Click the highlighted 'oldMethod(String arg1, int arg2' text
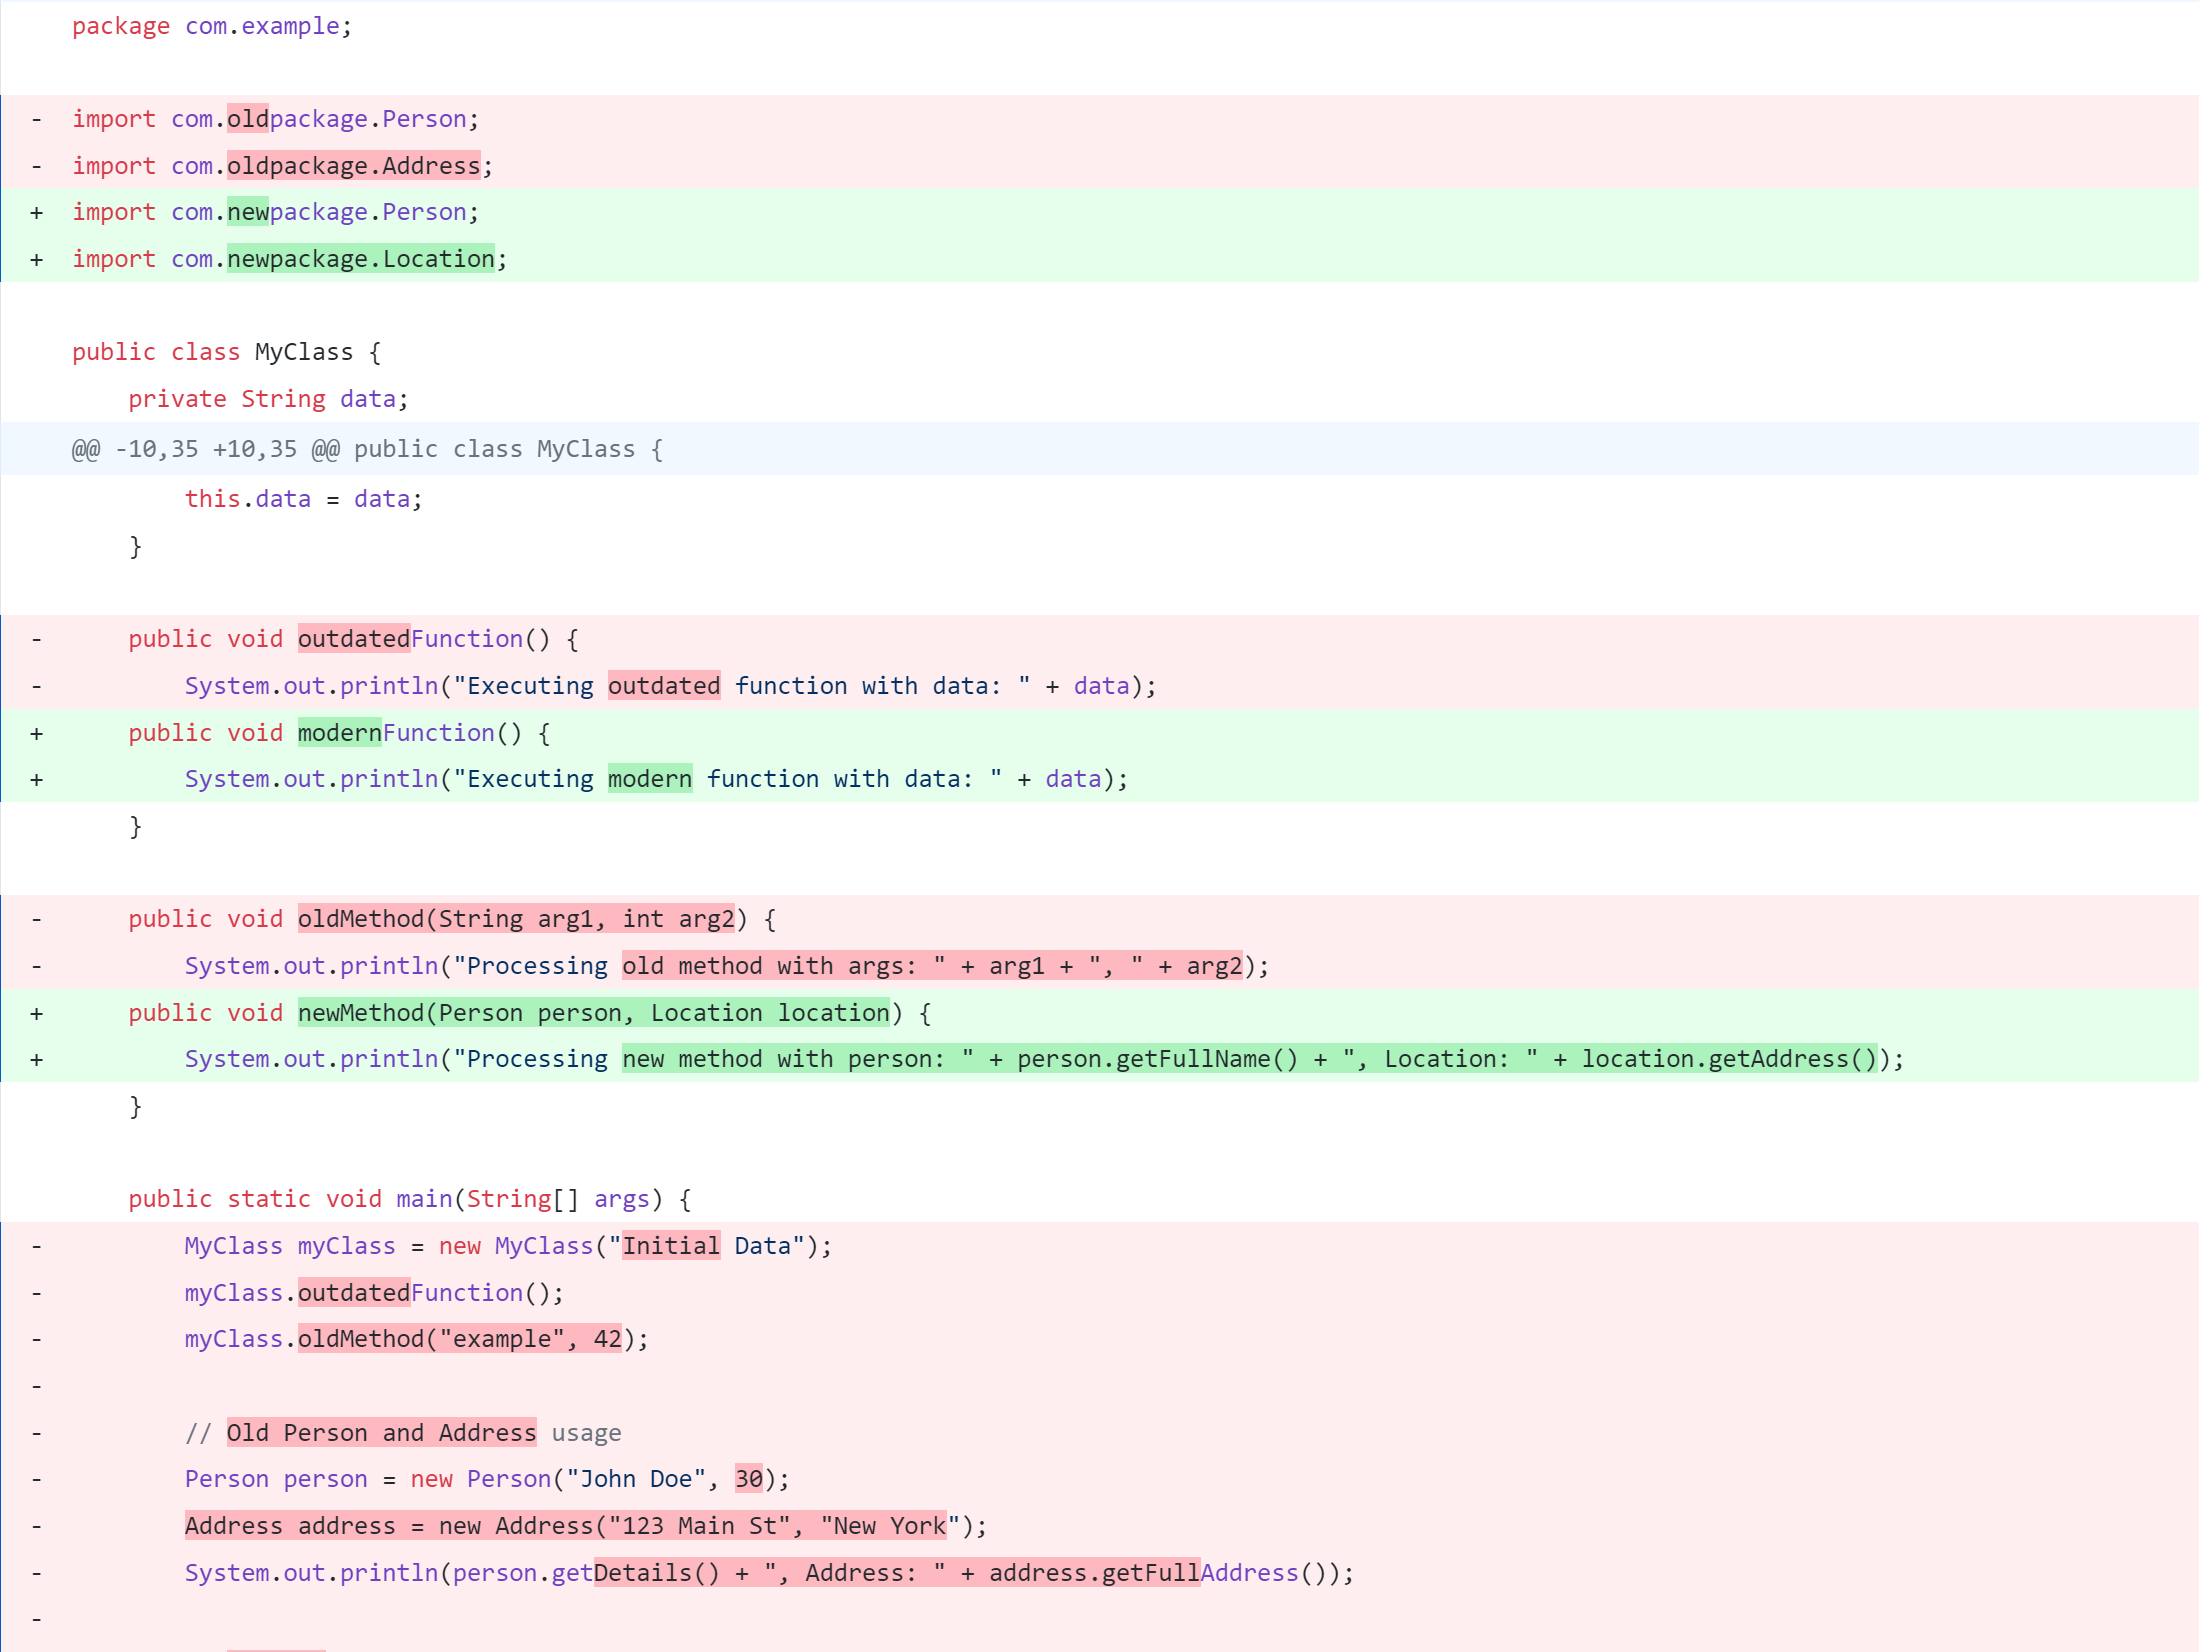This screenshot has height=1652, width=2199. coord(516,919)
